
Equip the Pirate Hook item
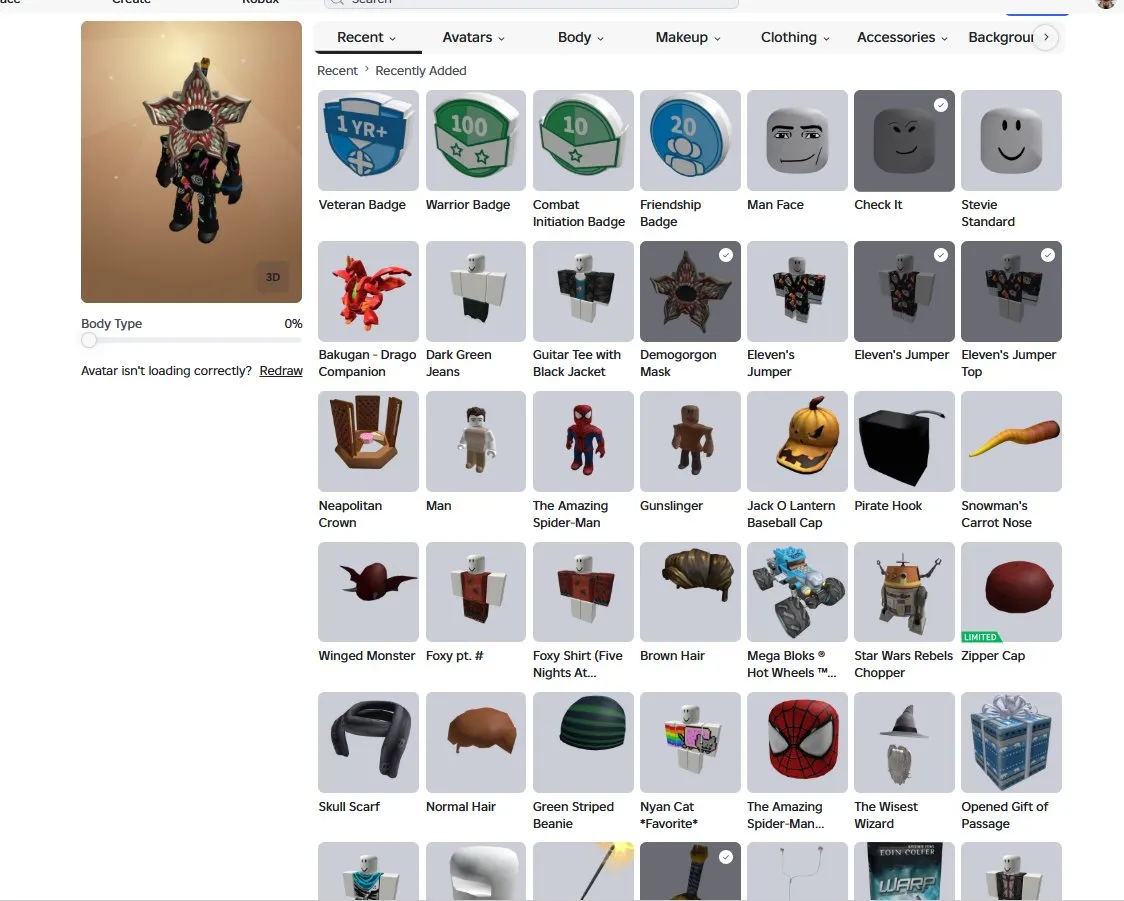[904, 442]
